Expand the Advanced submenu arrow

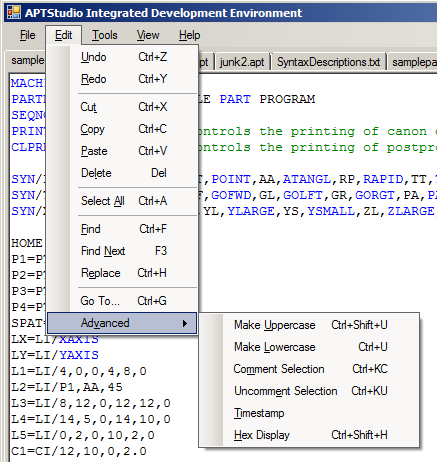click(x=185, y=323)
